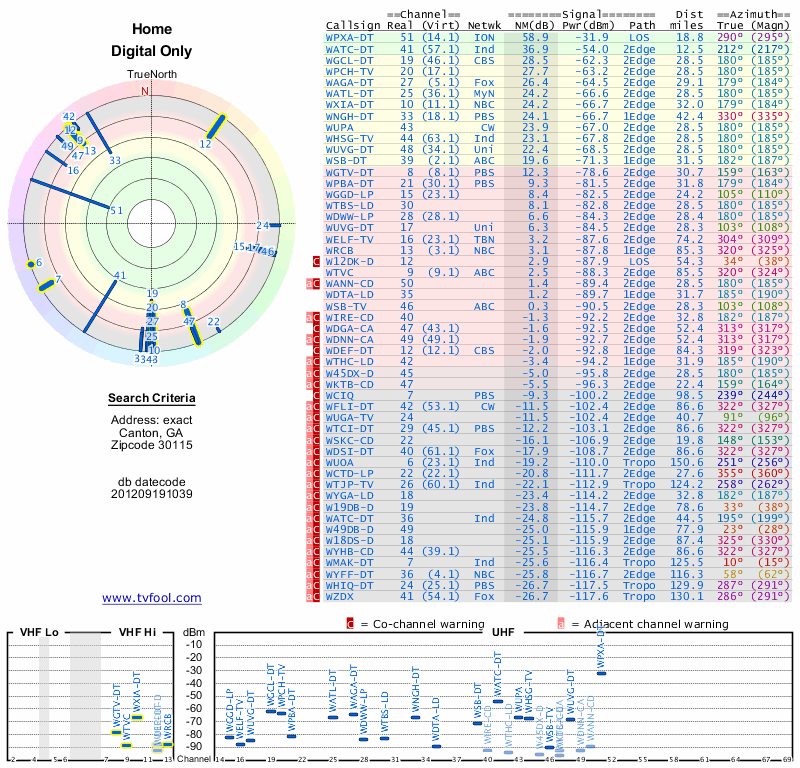Select WTBS-LD callsign in the table
Image resolution: width=800 pixels, height=768 pixels.
coord(349,206)
